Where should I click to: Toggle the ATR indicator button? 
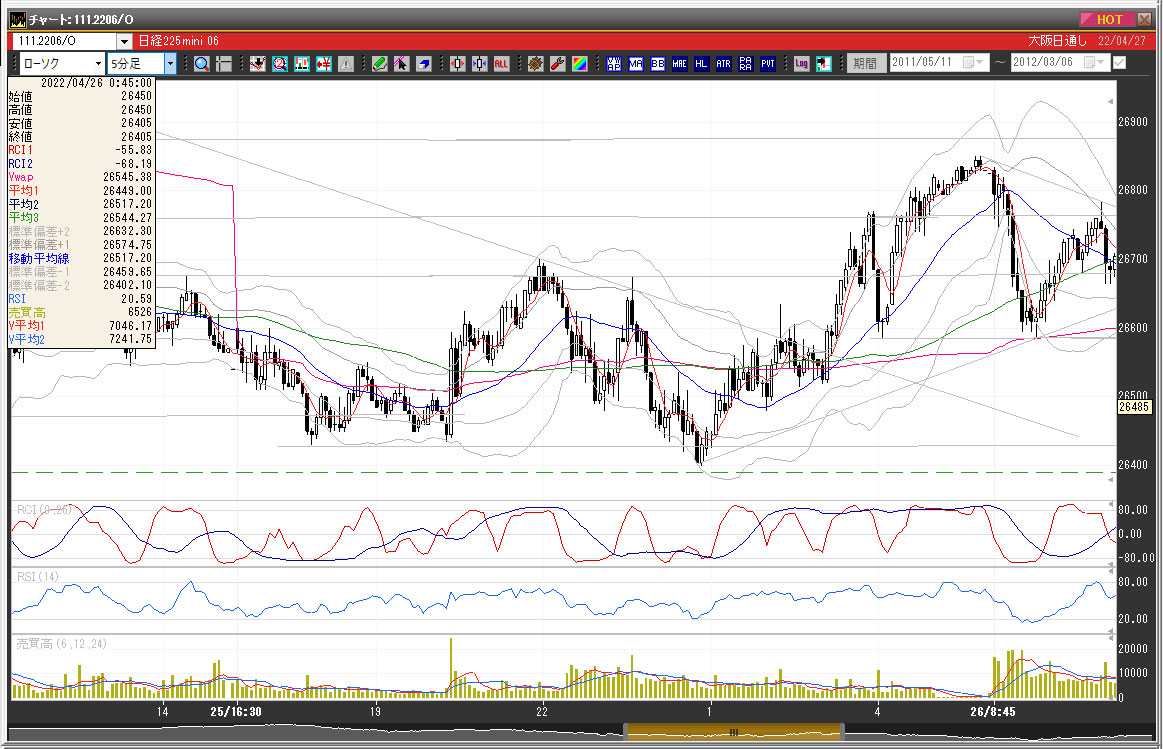click(723, 64)
